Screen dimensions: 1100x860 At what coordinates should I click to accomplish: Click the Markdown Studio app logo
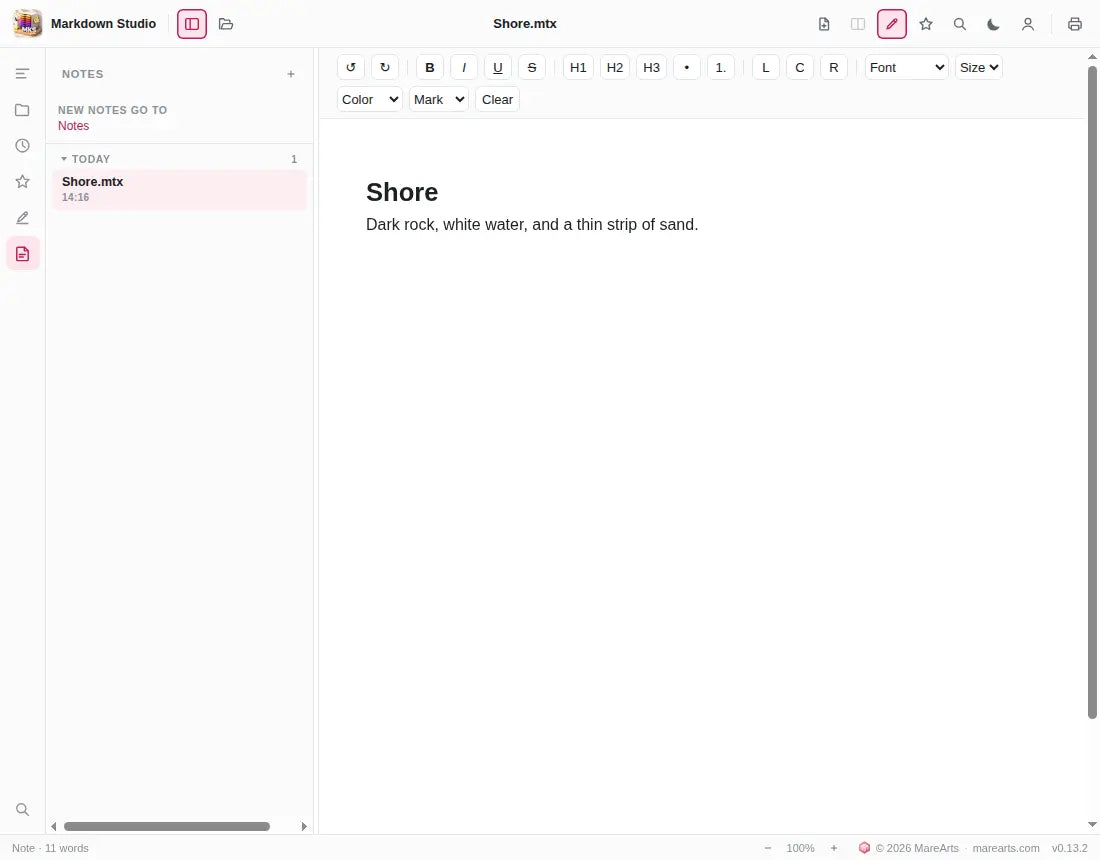(27, 24)
